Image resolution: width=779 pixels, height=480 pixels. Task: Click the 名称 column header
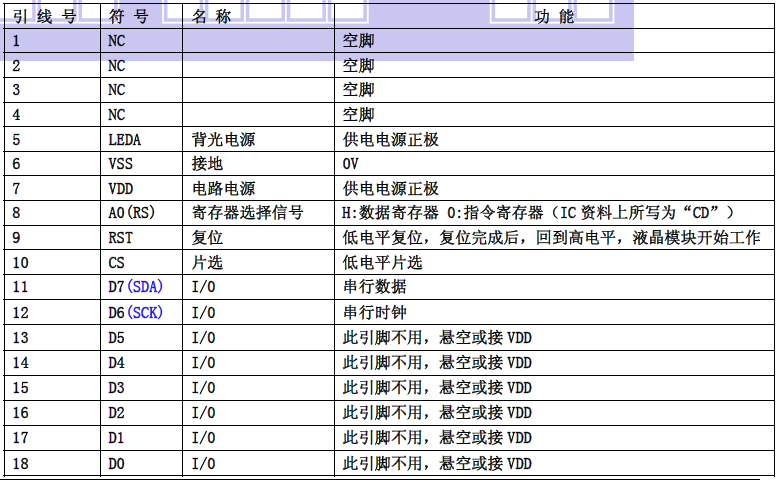(211, 17)
